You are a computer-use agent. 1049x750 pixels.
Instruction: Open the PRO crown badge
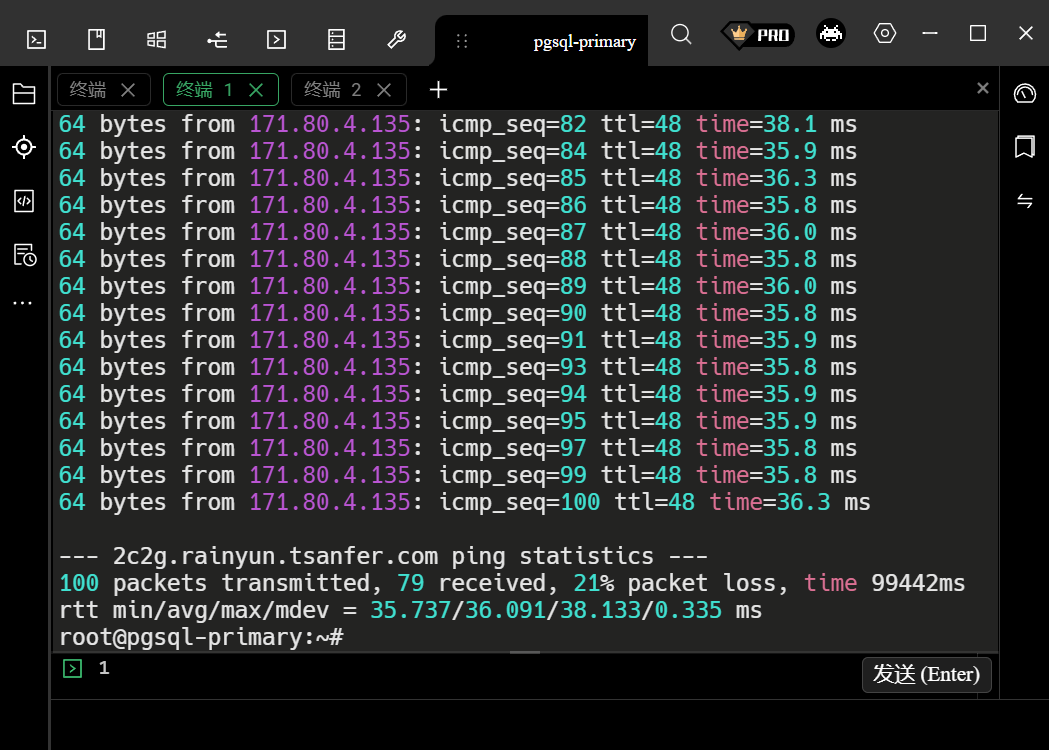[x=756, y=35]
